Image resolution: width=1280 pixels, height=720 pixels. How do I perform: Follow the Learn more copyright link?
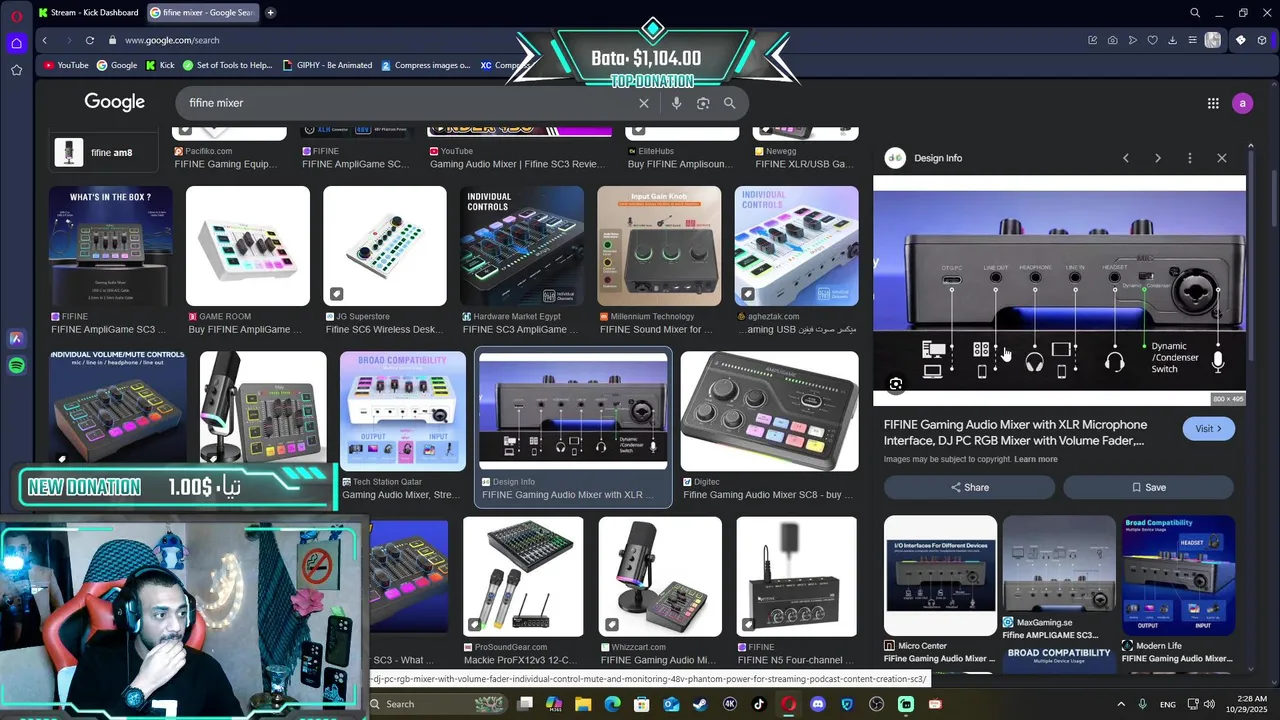tap(1035, 459)
